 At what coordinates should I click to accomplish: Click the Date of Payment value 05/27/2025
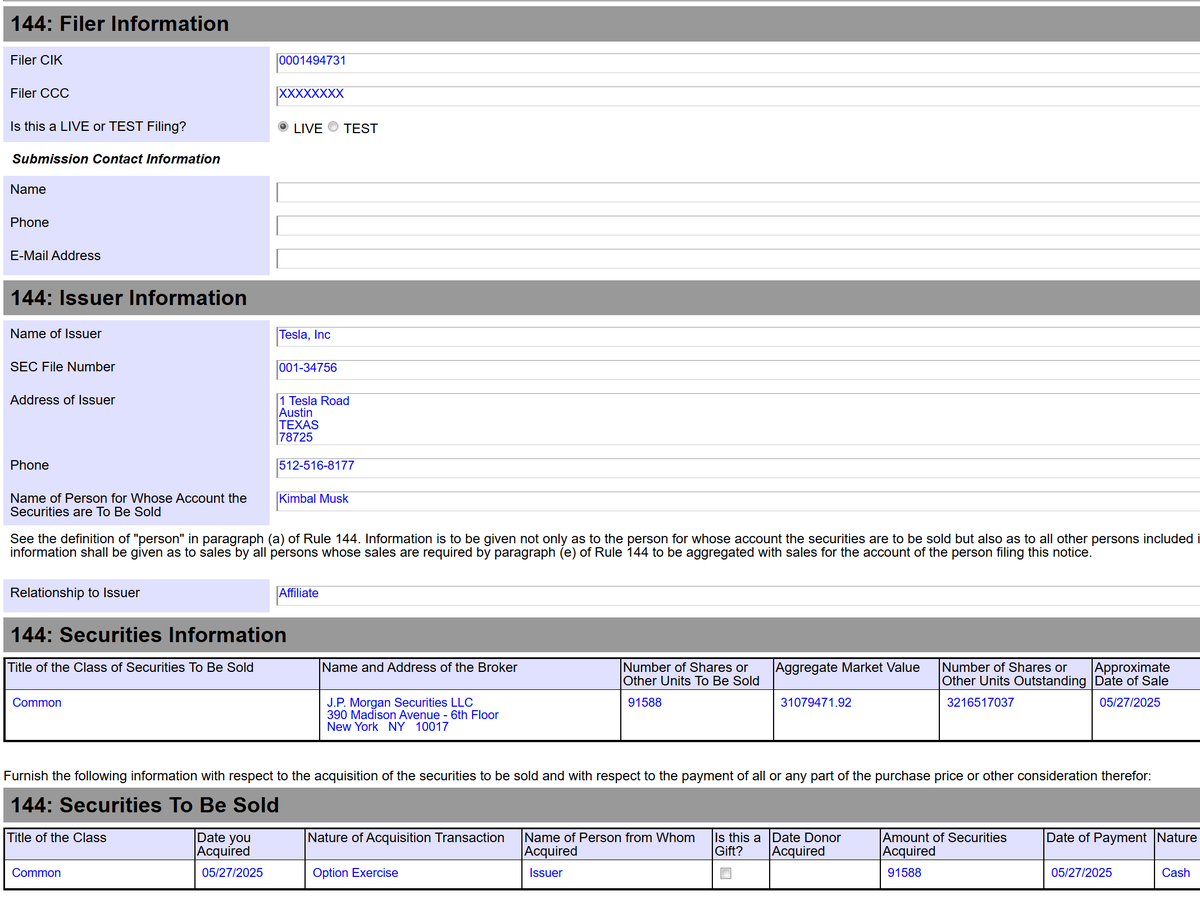coord(1082,873)
